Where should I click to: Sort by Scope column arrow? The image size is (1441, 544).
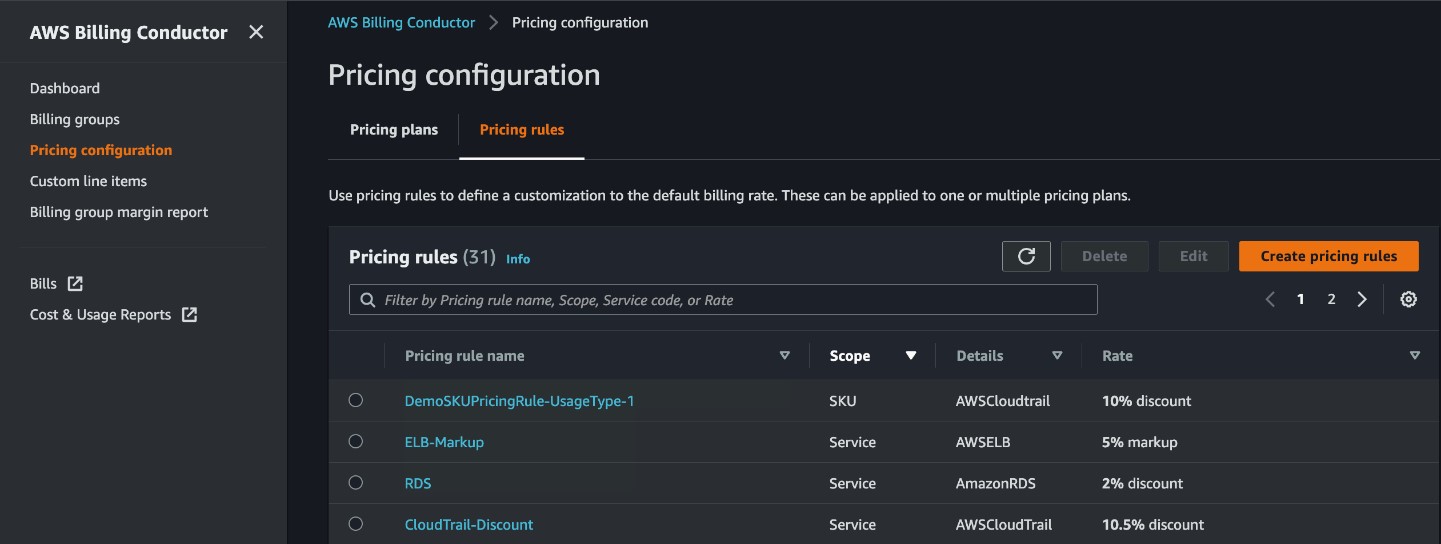[911, 355]
